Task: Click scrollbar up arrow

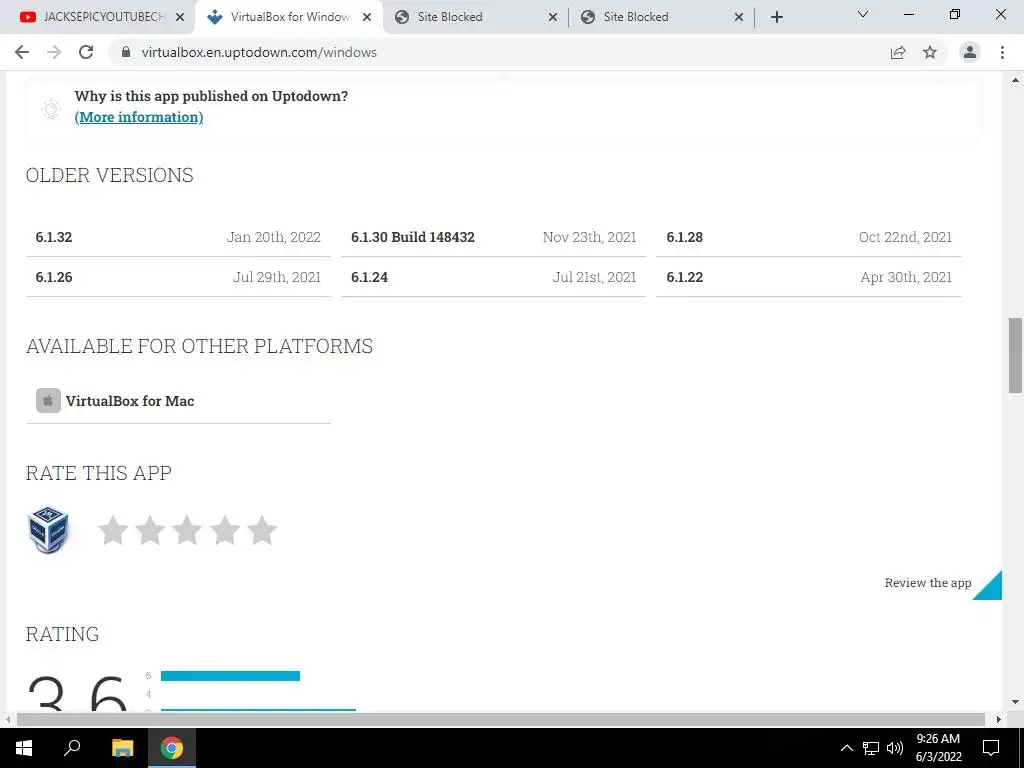Action: coord(1015,80)
